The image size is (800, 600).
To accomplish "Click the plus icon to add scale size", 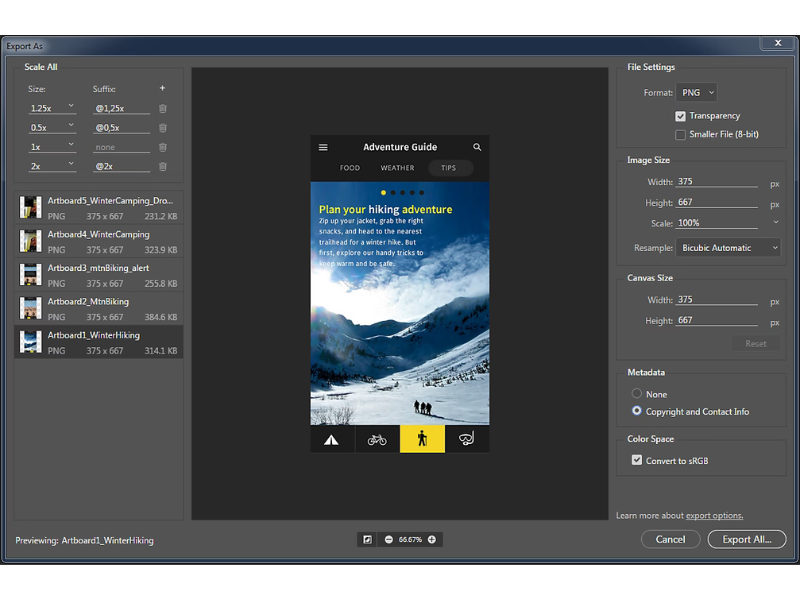I will (162, 88).
